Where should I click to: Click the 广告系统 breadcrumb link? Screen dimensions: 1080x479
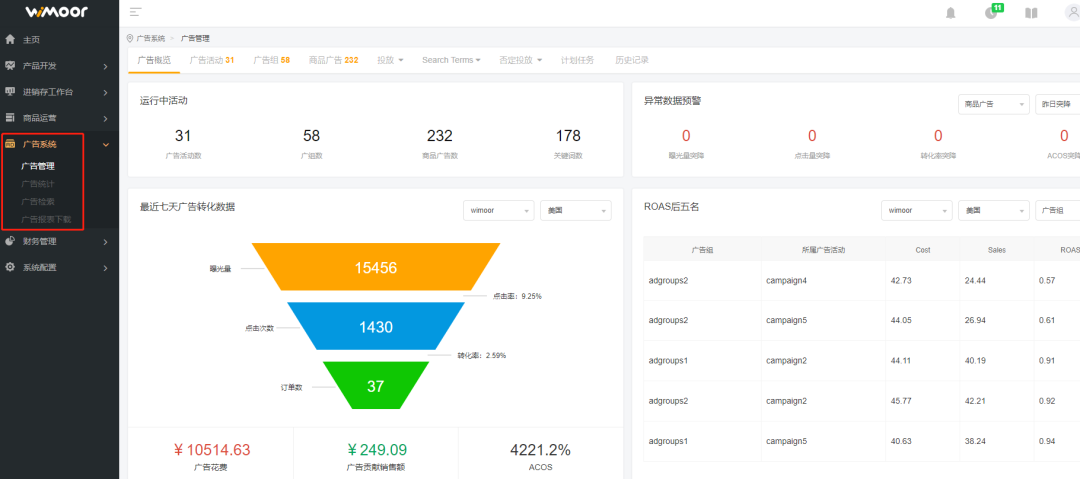[x=150, y=39]
